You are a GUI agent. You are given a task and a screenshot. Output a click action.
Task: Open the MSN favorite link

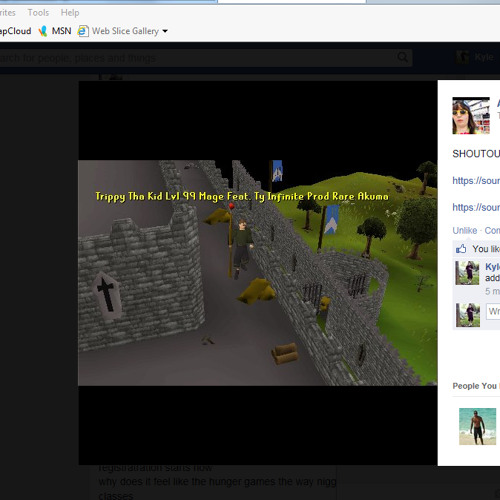(61, 31)
